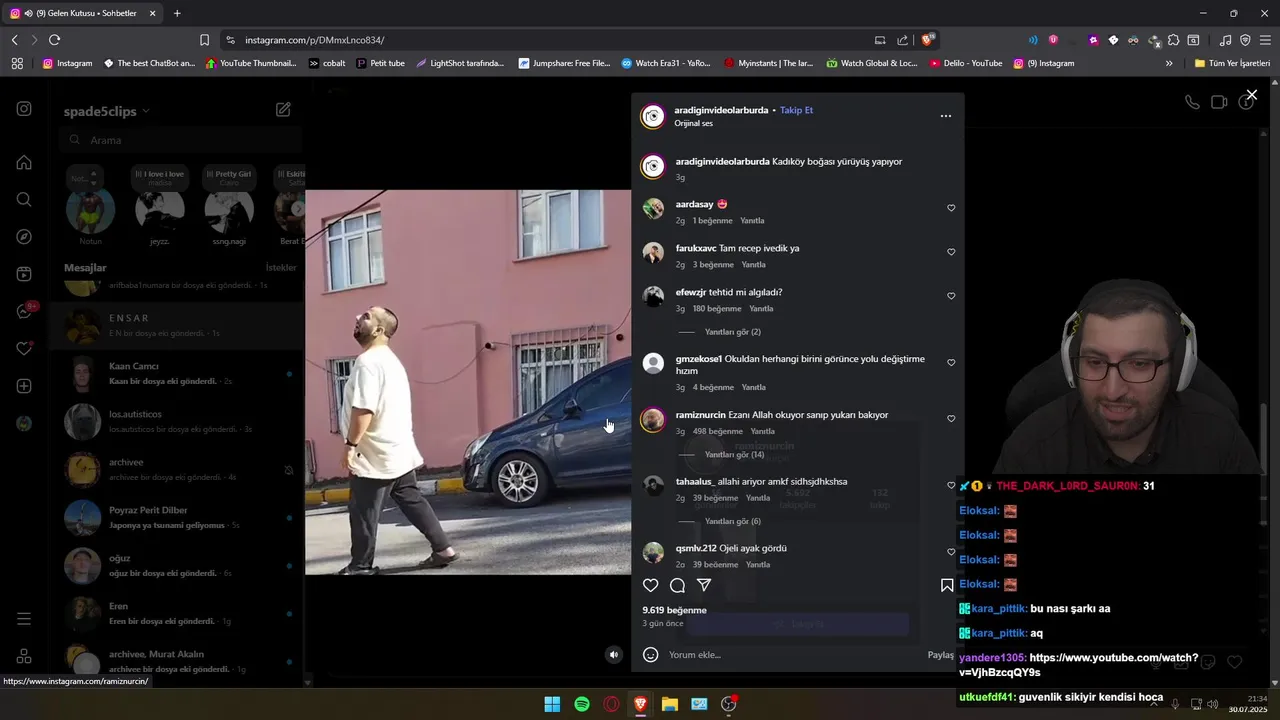Open emoji picker in comment box
Viewport: 1280px width, 720px height.
(650, 654)
